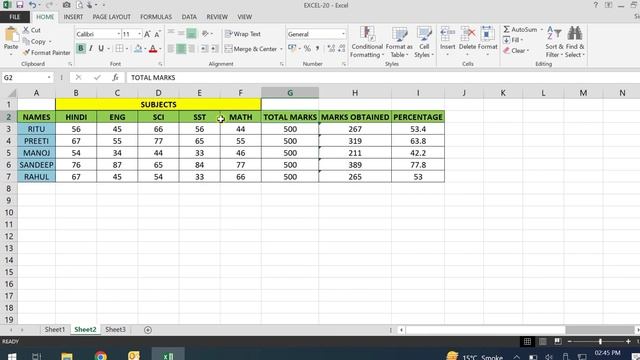The height and width of the screenshot is (360, 640).
Task: Click the Fill Color paint bucket
Action: tap(138, 49)
